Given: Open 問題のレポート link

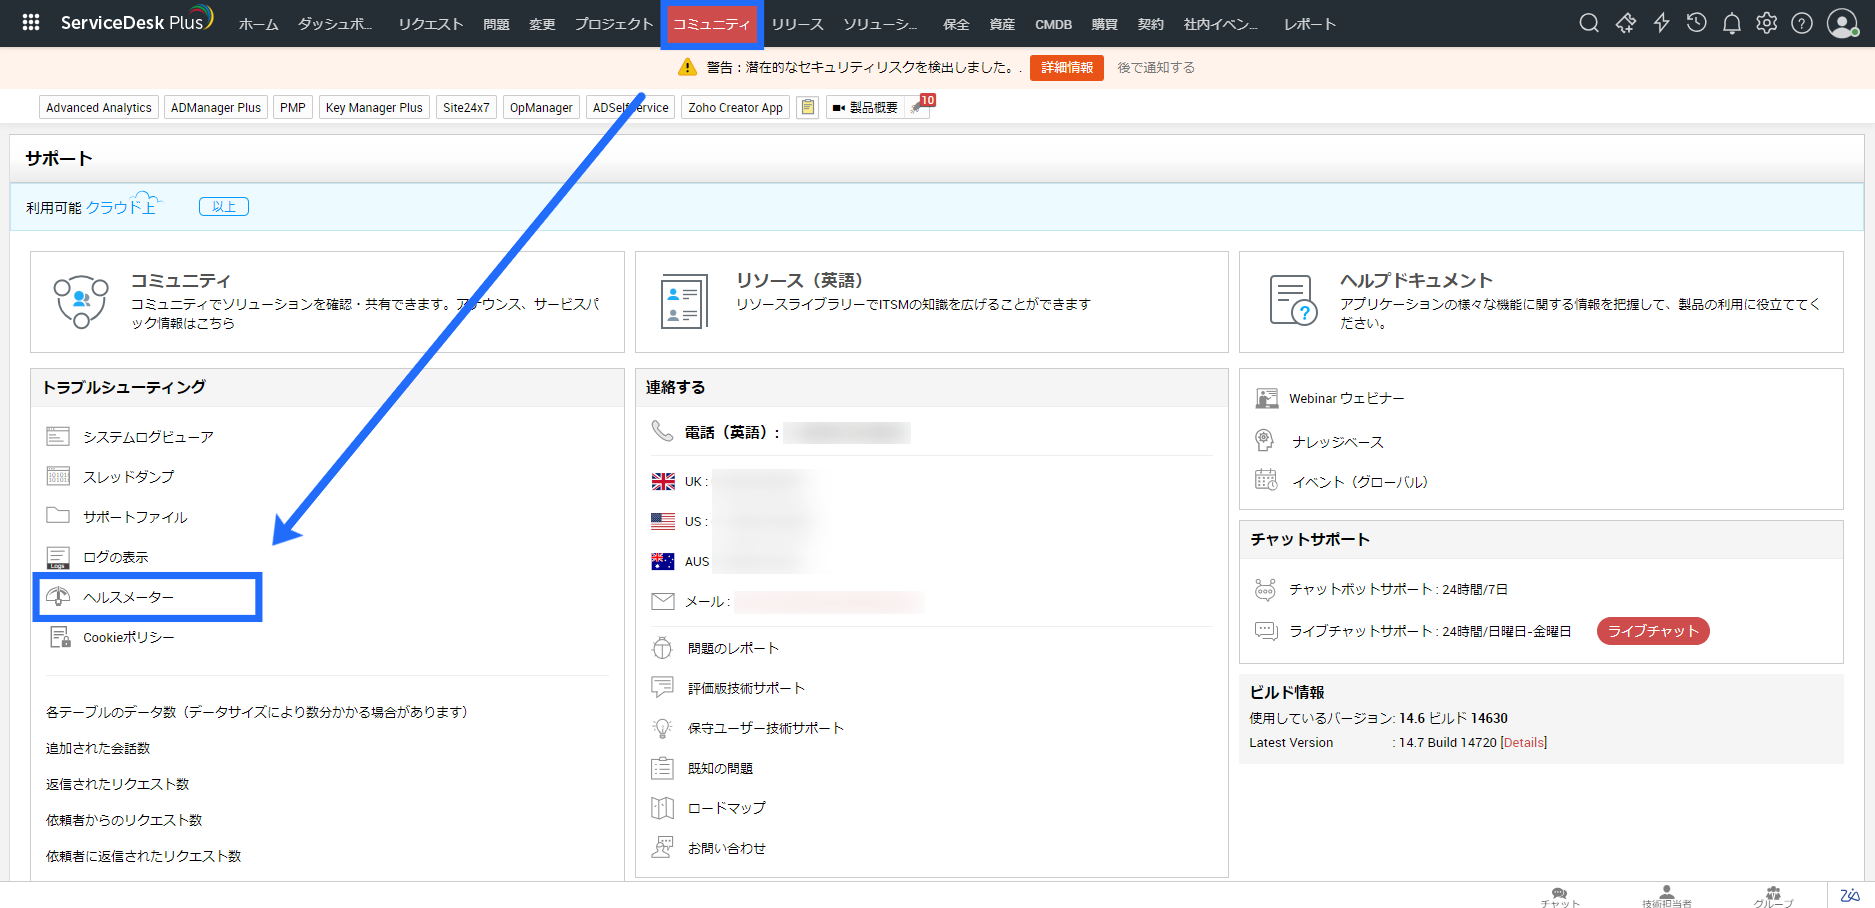Looking at the screenshot, I should 733,648.
